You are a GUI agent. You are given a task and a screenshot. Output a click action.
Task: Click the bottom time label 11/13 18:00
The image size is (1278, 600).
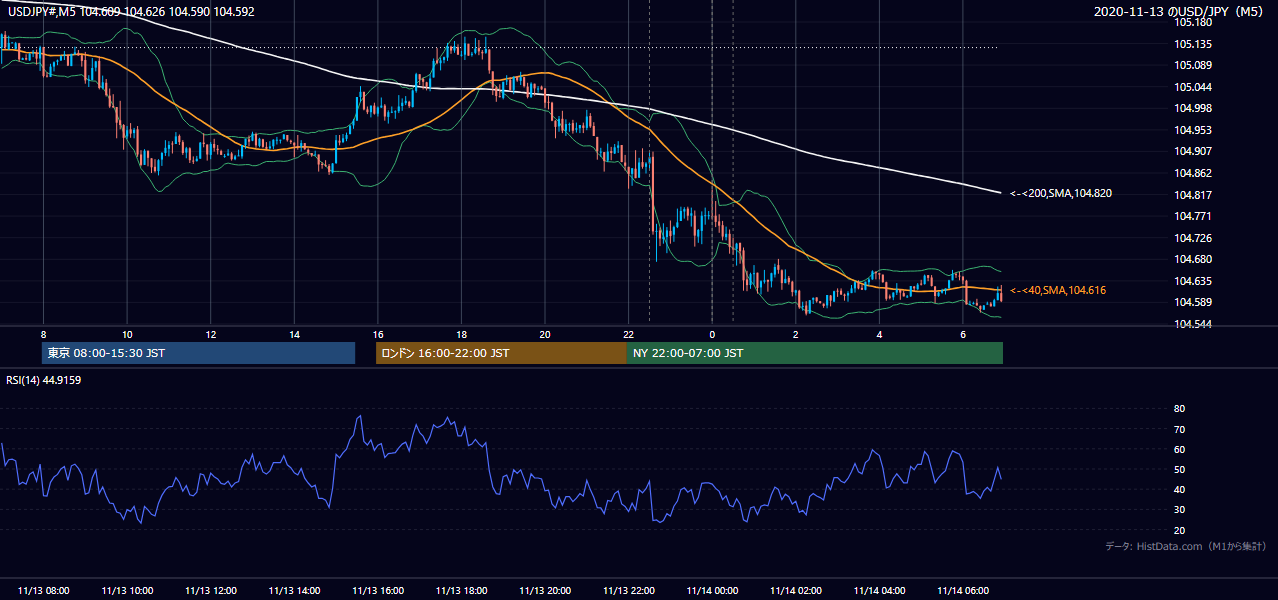(461, 591)
